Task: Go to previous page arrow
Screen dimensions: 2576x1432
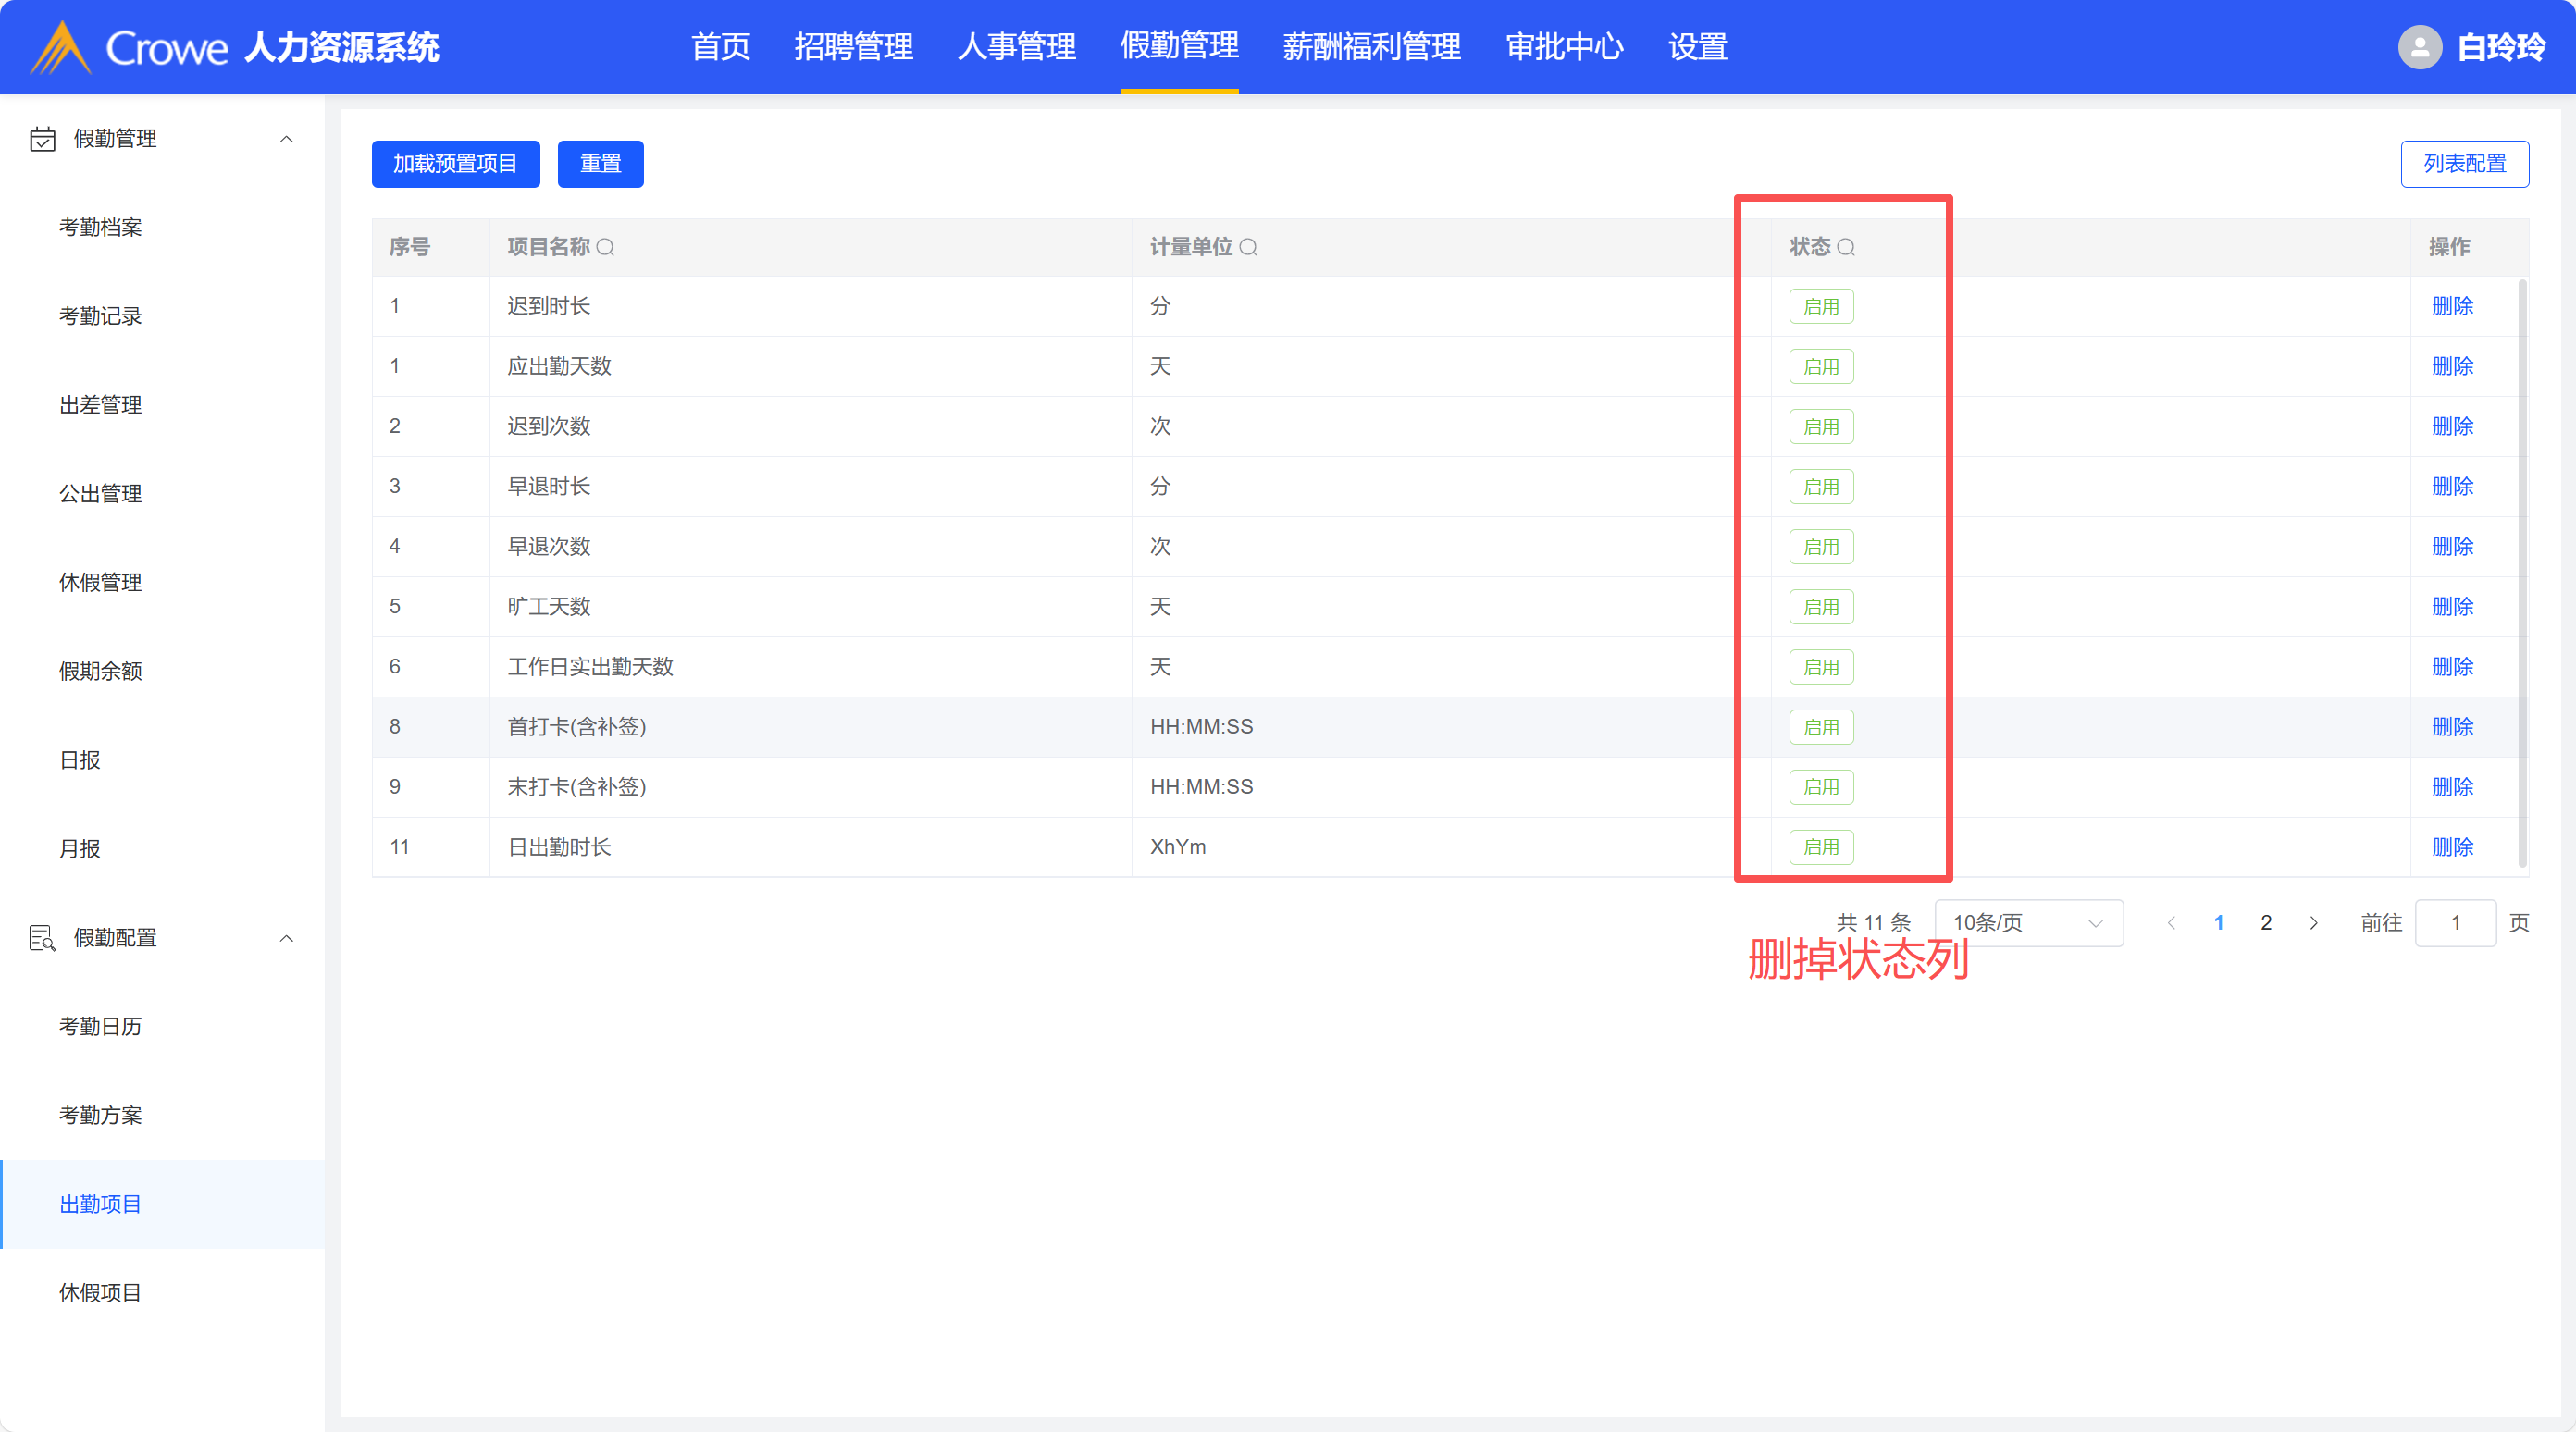Action: pos(2171,923)
